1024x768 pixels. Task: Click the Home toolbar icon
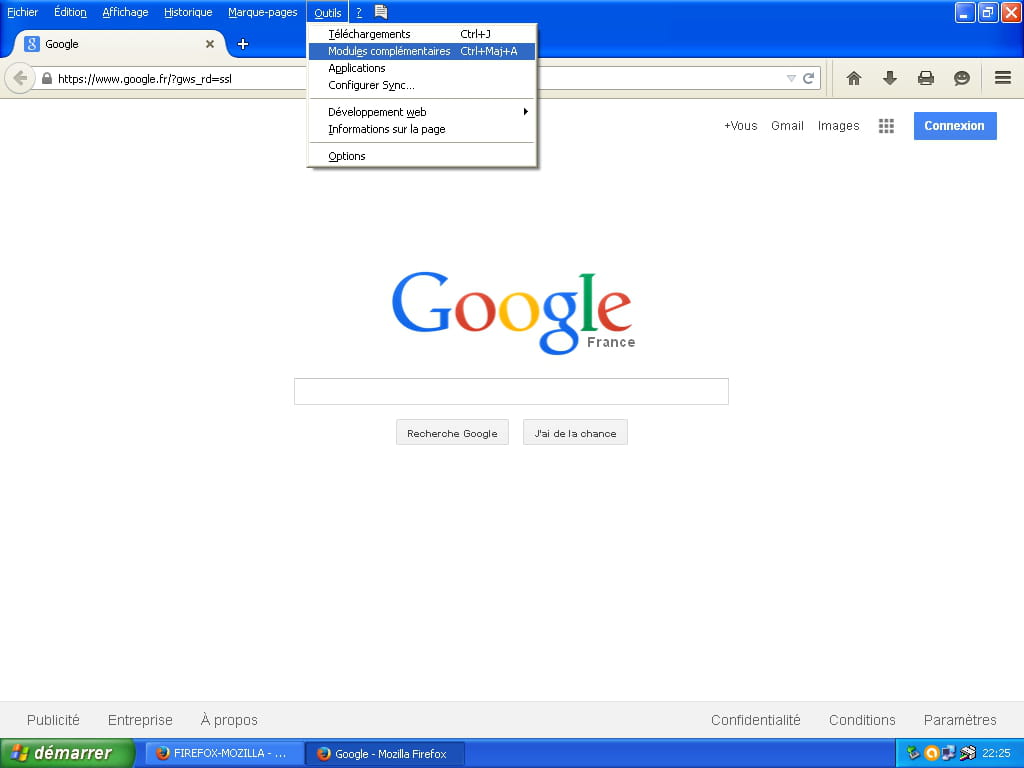coord(853,78)
